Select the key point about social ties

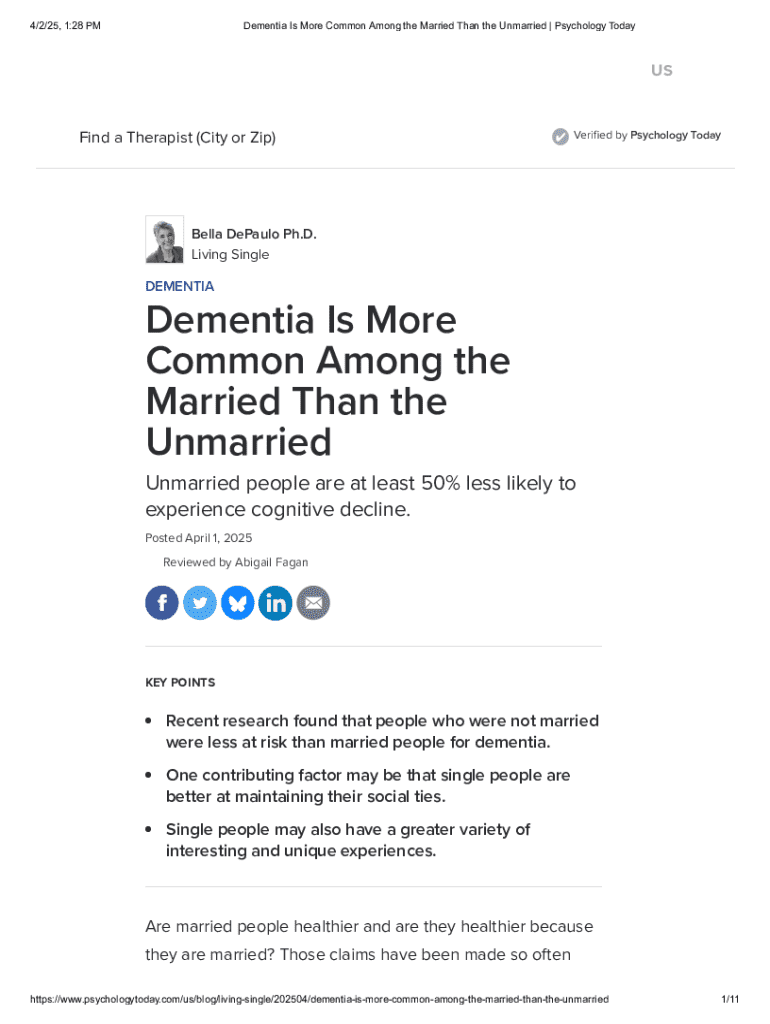[367, 786]
